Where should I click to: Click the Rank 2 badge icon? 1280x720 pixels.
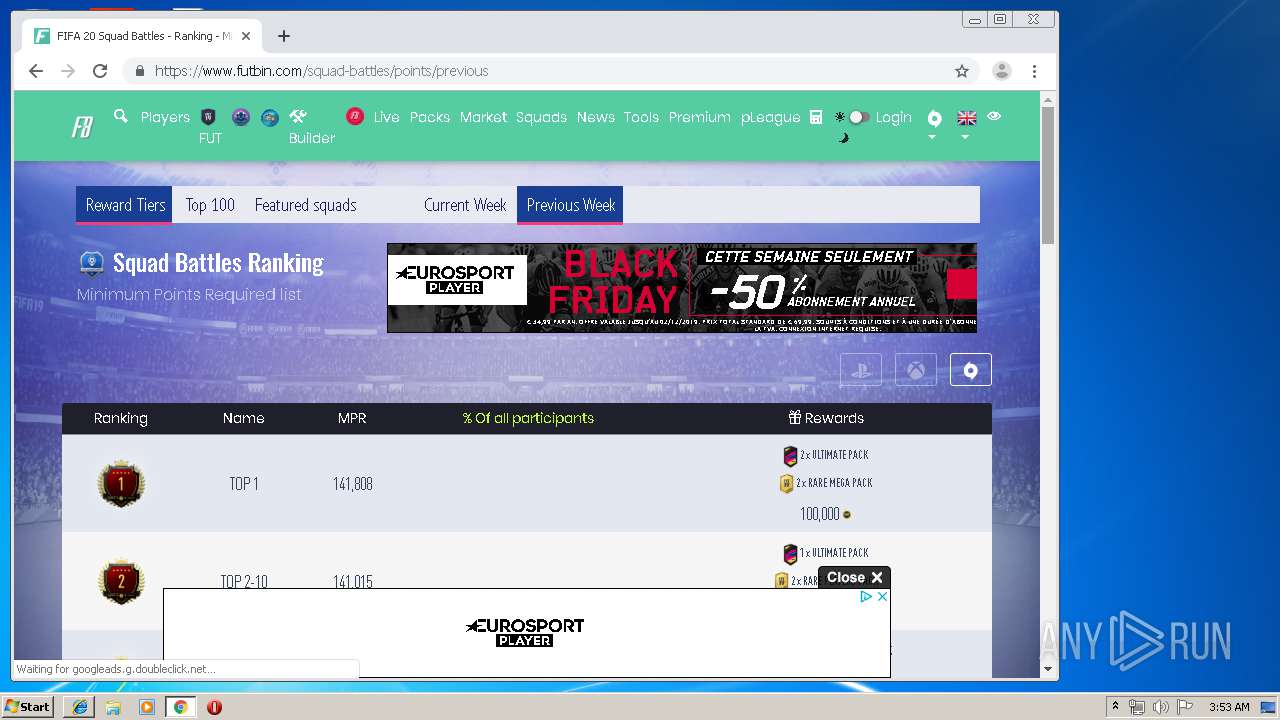pos(121,582)
